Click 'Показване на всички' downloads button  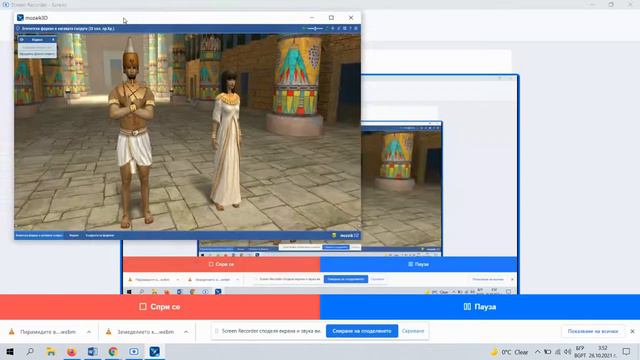tap(593, 331)
